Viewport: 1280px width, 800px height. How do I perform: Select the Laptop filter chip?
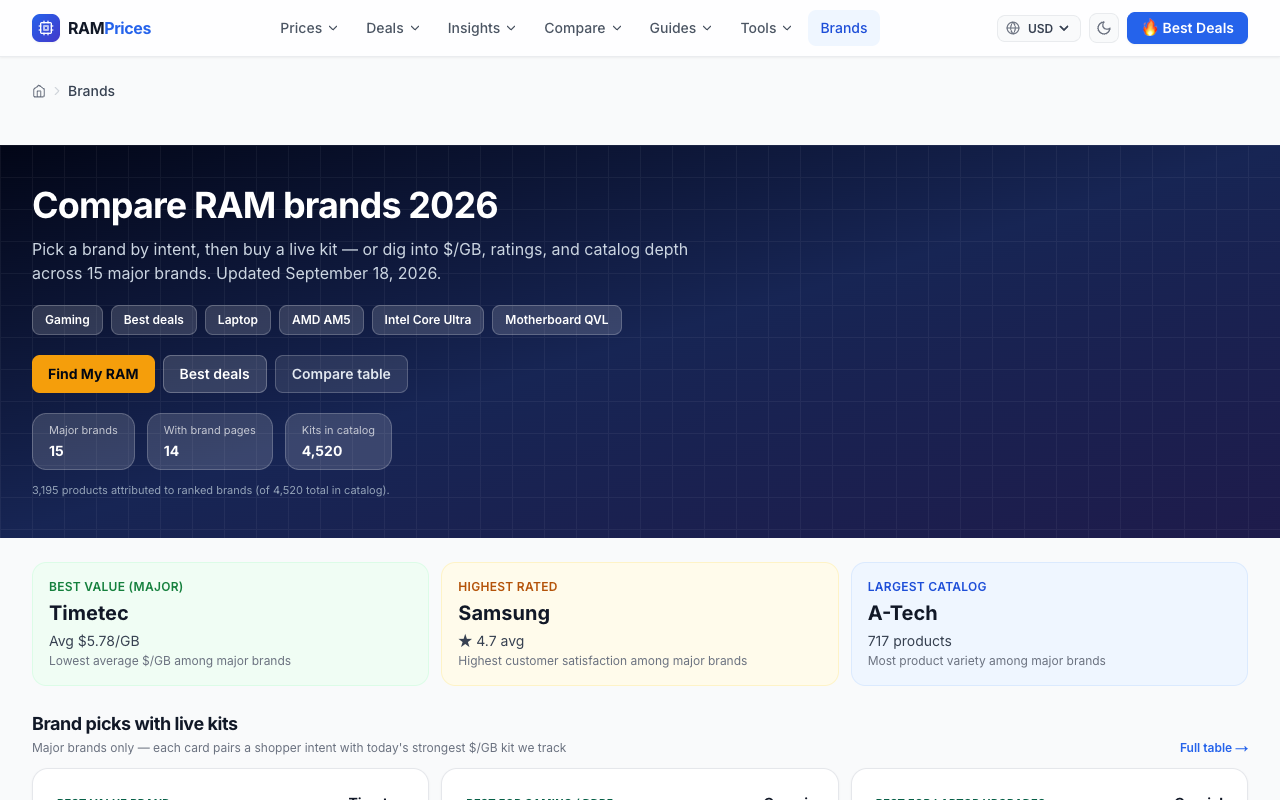pyautogui.click(x=238, y=320)
